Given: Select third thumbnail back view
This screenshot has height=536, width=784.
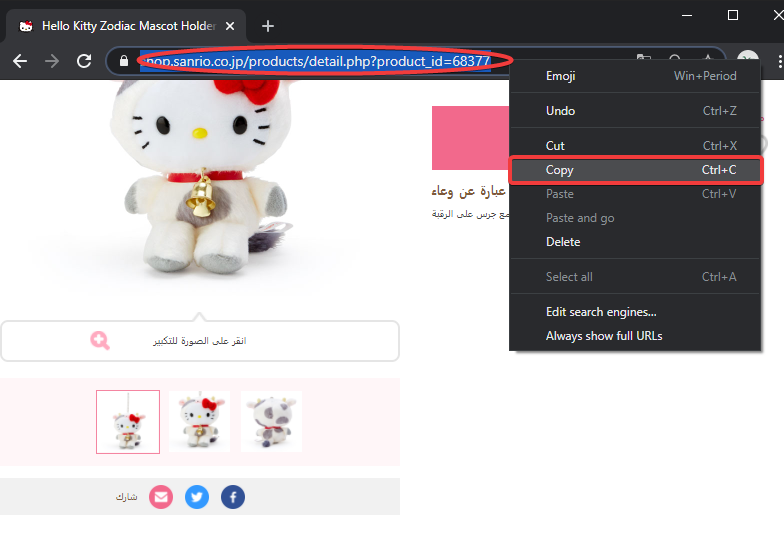Looking at the screenshot, I should coord(272,422).
